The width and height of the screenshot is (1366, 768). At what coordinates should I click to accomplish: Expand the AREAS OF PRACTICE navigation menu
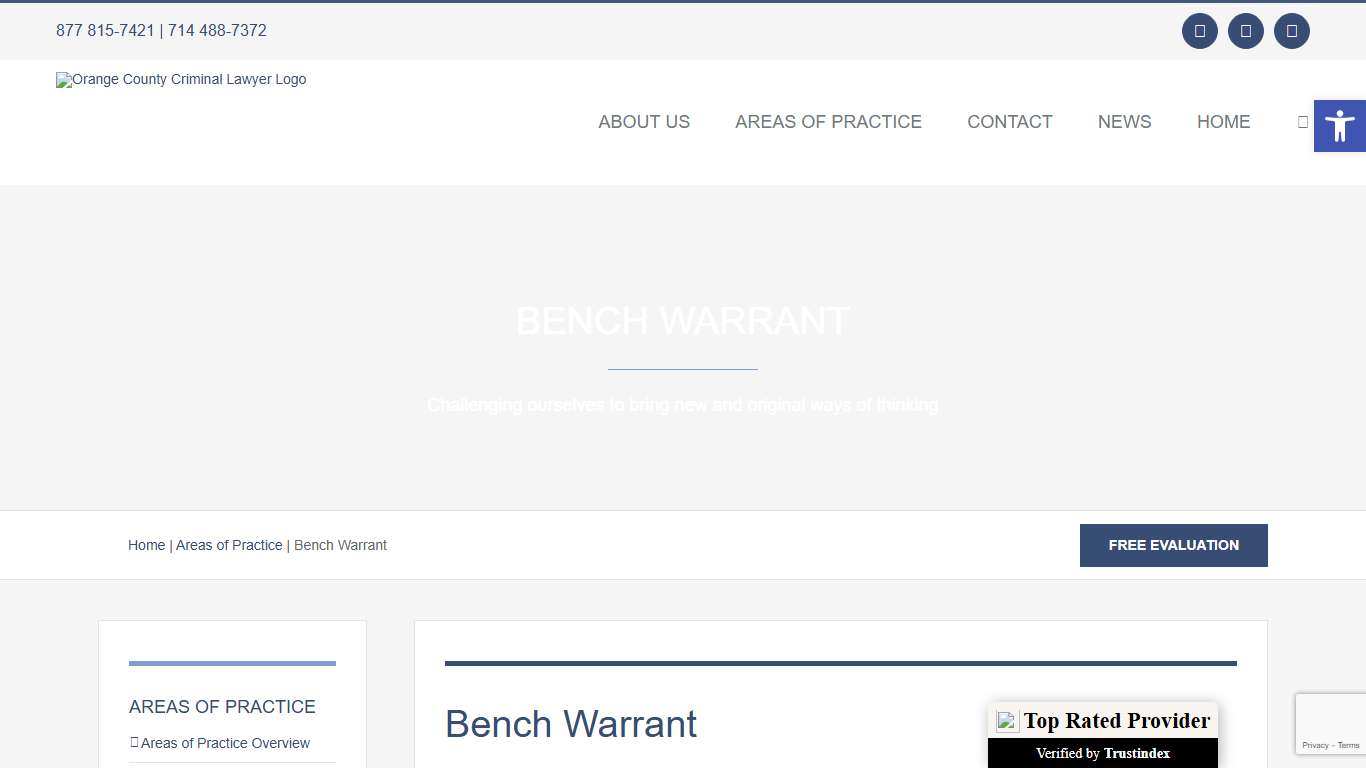pyautogui.click(x=828, y=121)
